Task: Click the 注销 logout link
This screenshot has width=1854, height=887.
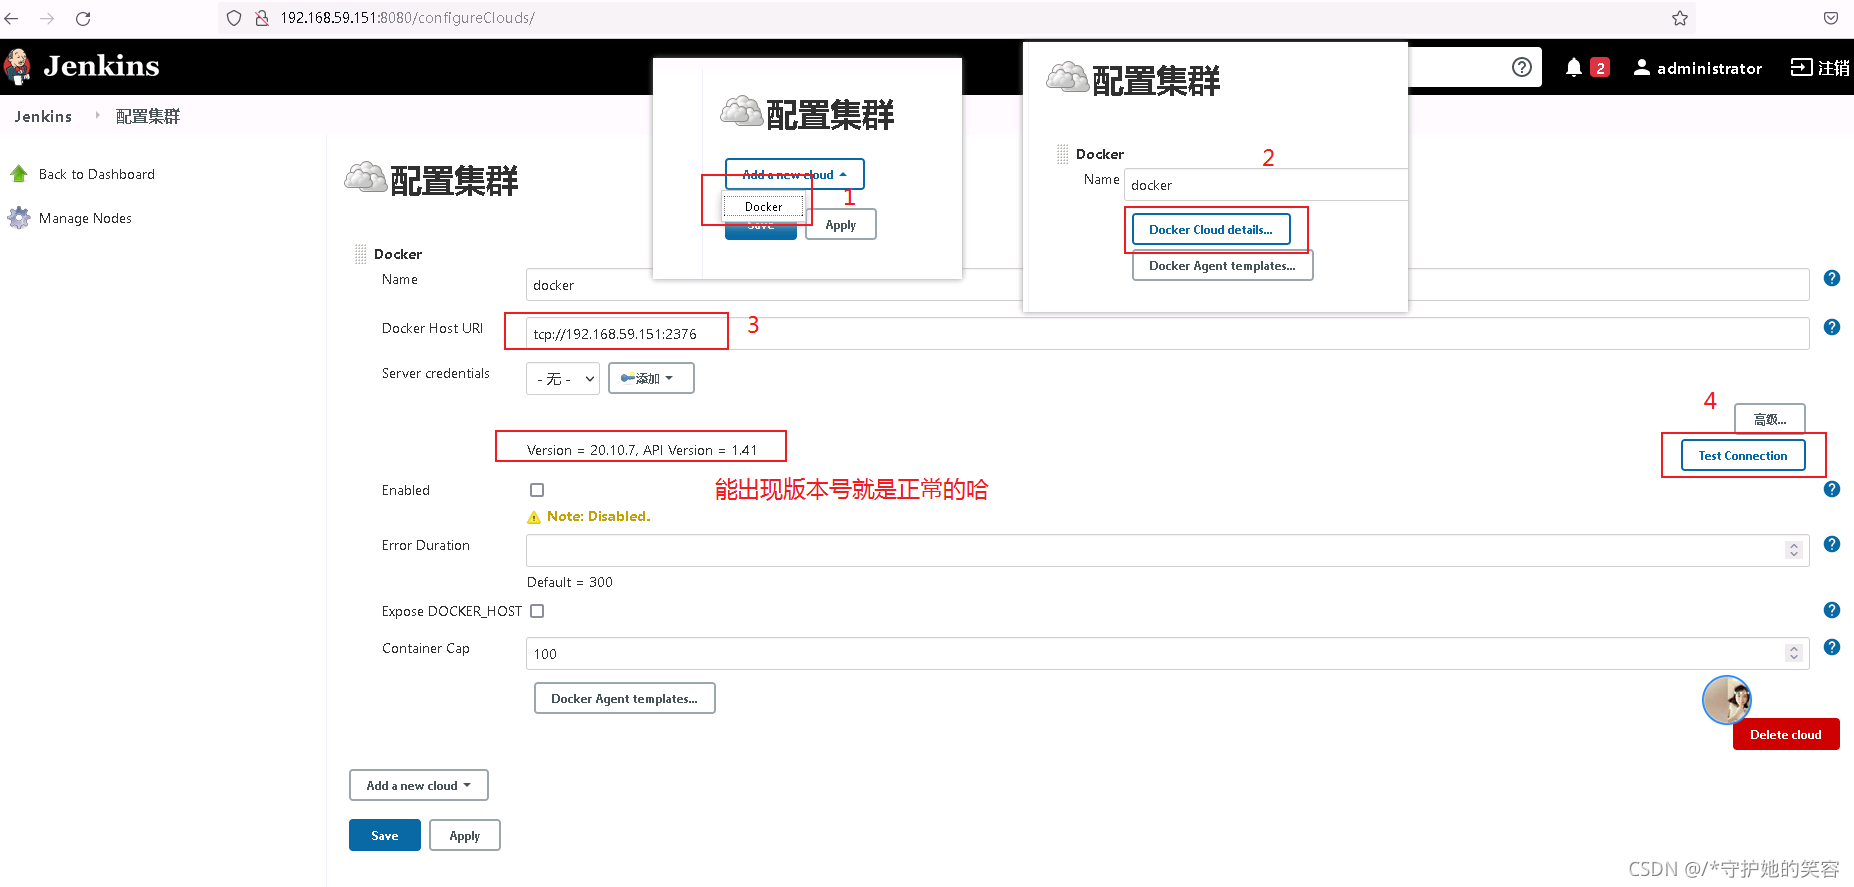Action: coord(1820,68)
